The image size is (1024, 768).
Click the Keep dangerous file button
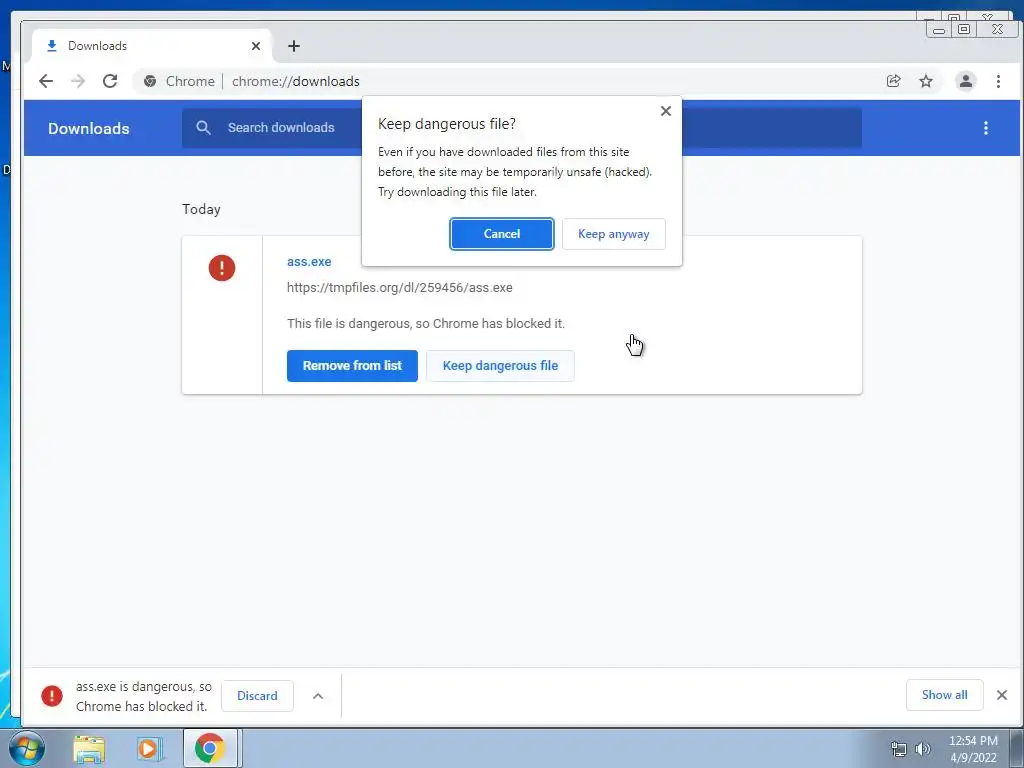click(x=500, y=366)
